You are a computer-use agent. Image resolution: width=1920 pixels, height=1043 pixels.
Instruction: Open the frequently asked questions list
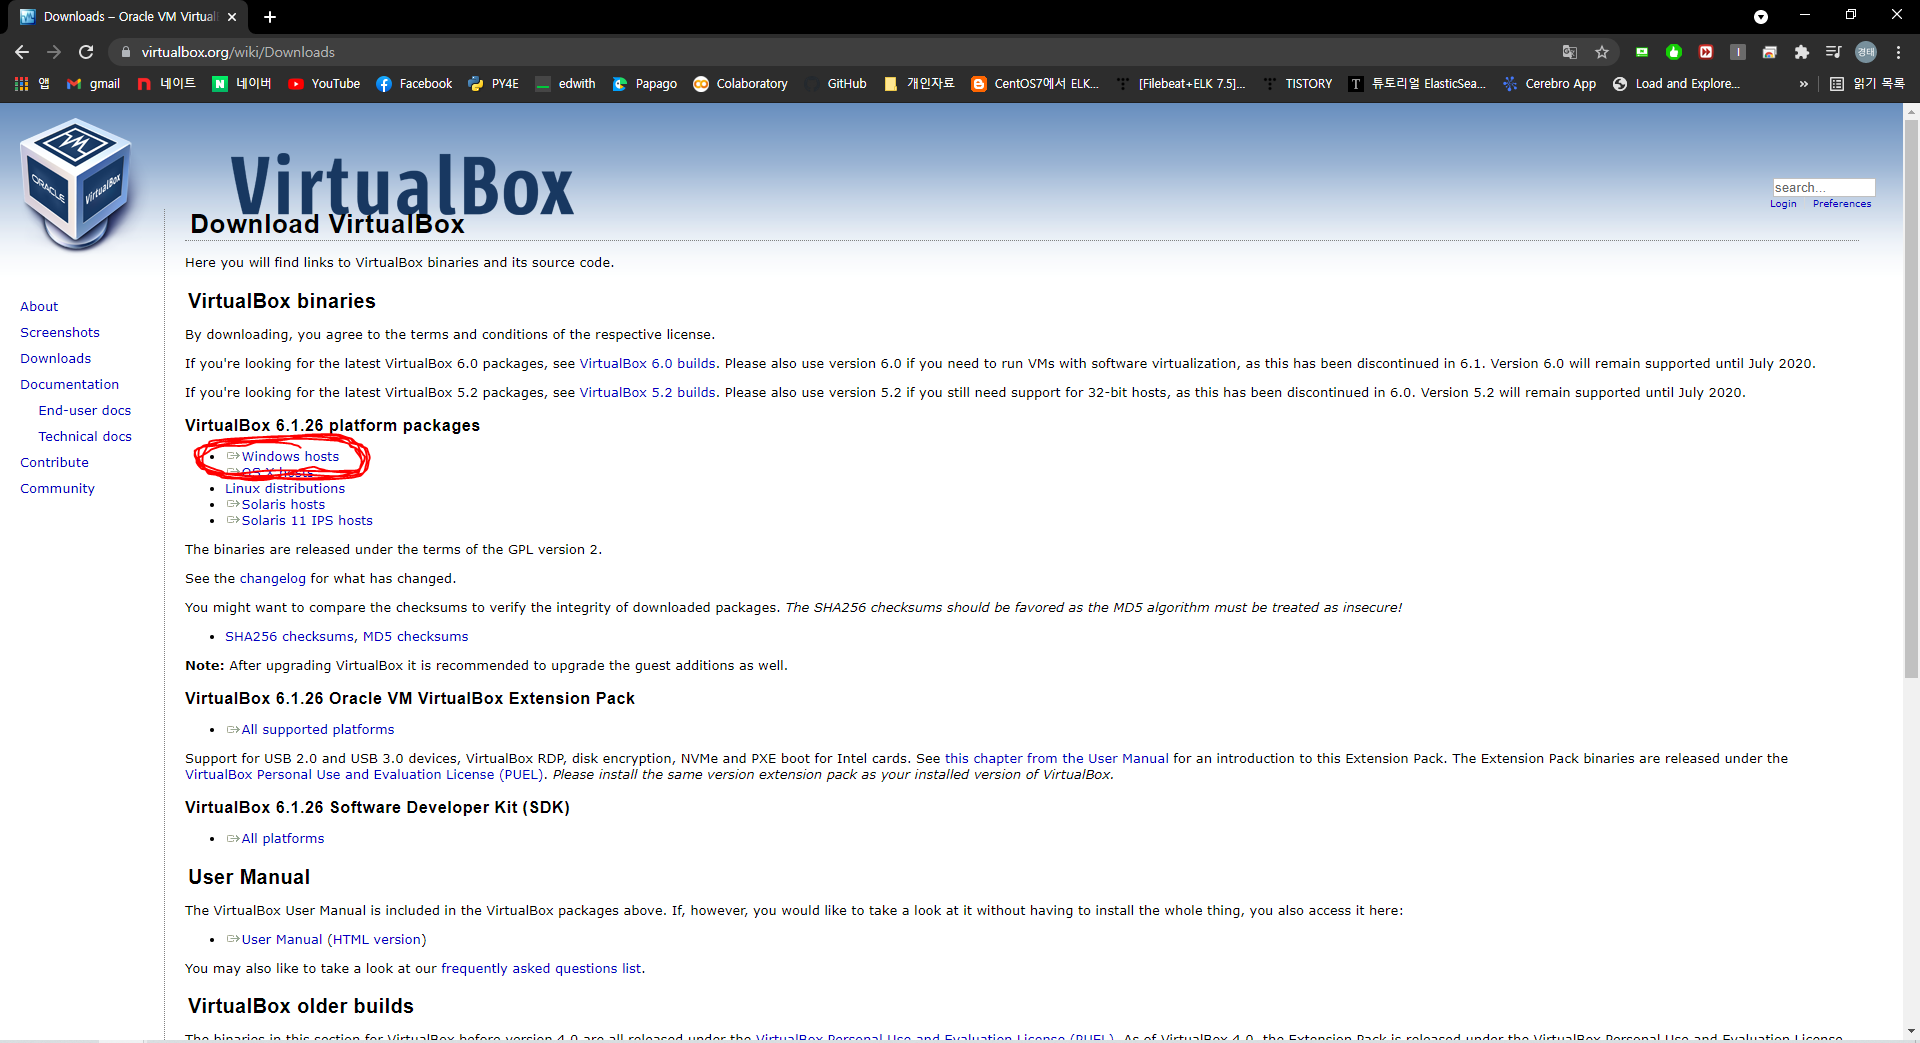tap(541, 969)
